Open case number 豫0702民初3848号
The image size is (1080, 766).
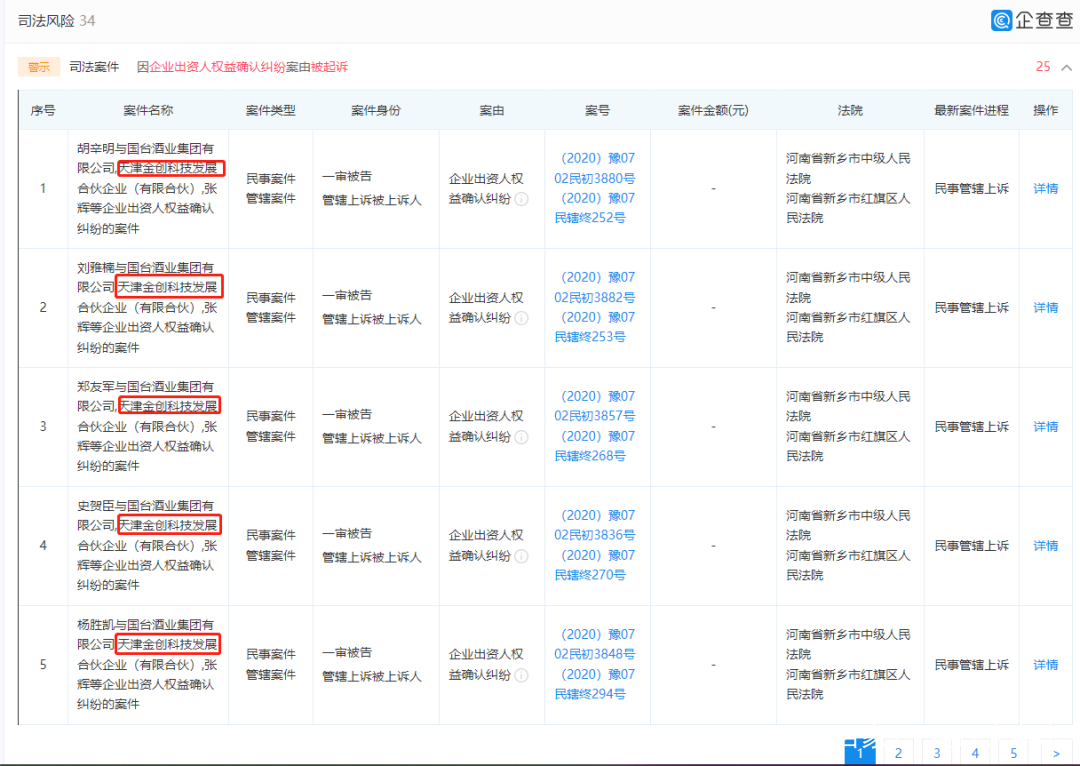[595, 645]
